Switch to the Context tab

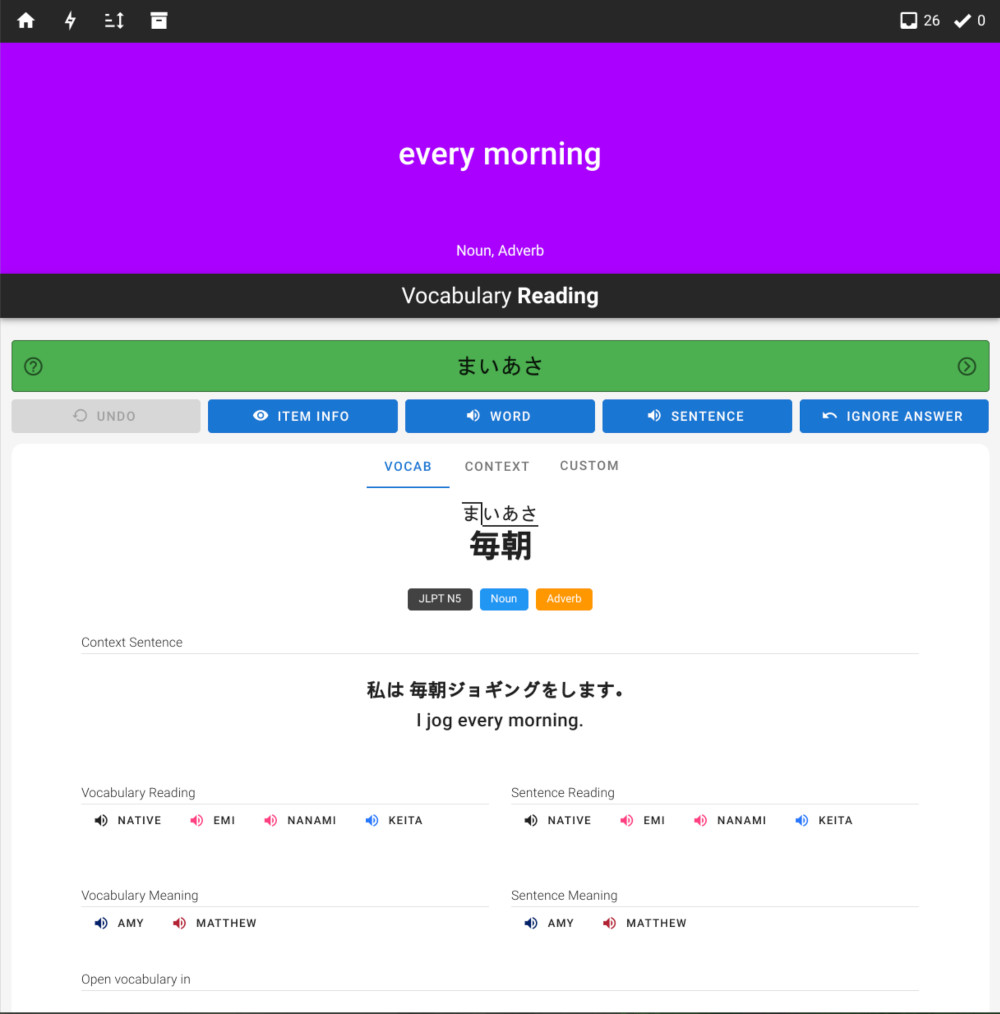pos(497,466)
